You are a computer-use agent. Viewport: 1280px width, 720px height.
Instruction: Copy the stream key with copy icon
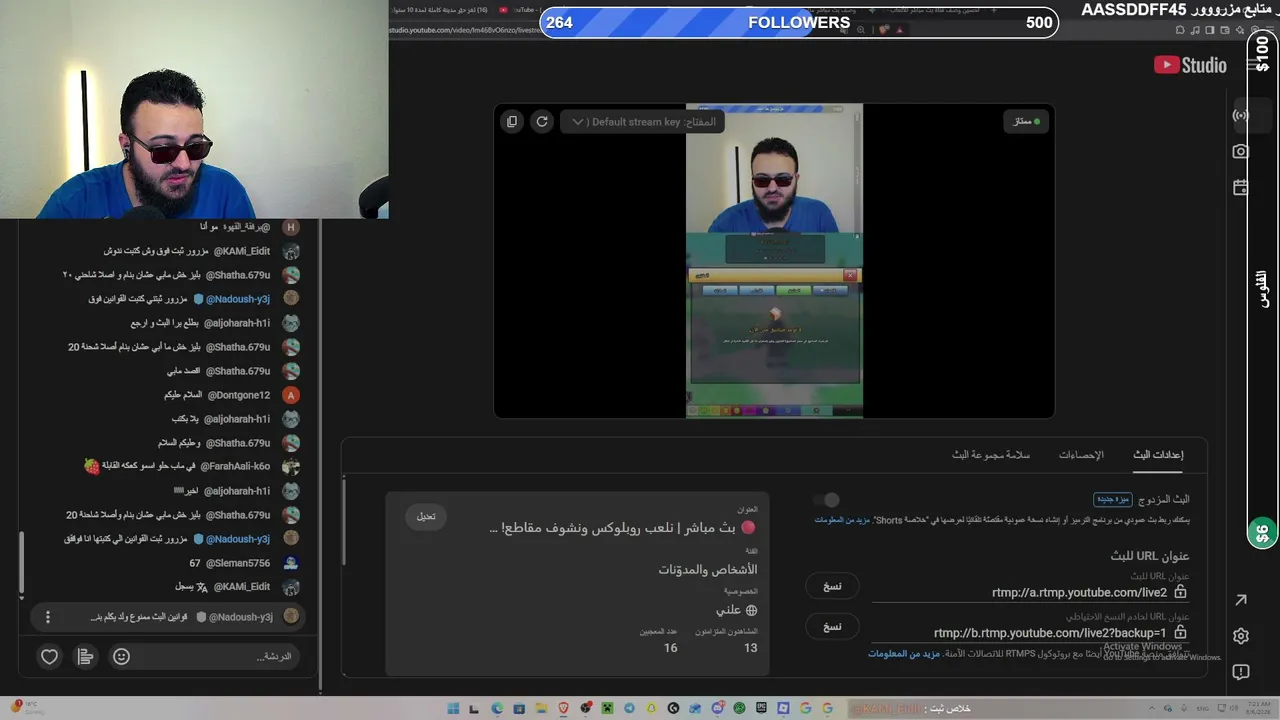512,122
